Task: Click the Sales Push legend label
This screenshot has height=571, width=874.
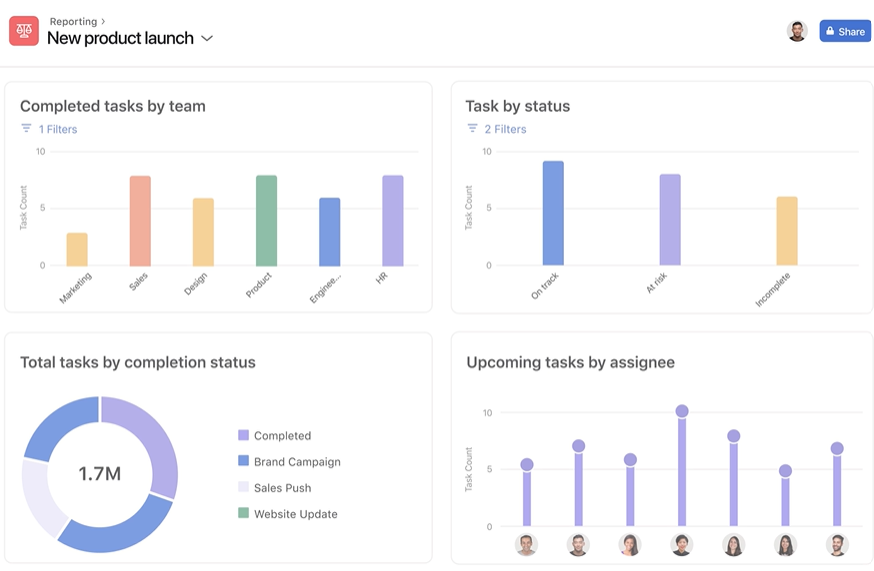Action: click(x=283, y=488)
